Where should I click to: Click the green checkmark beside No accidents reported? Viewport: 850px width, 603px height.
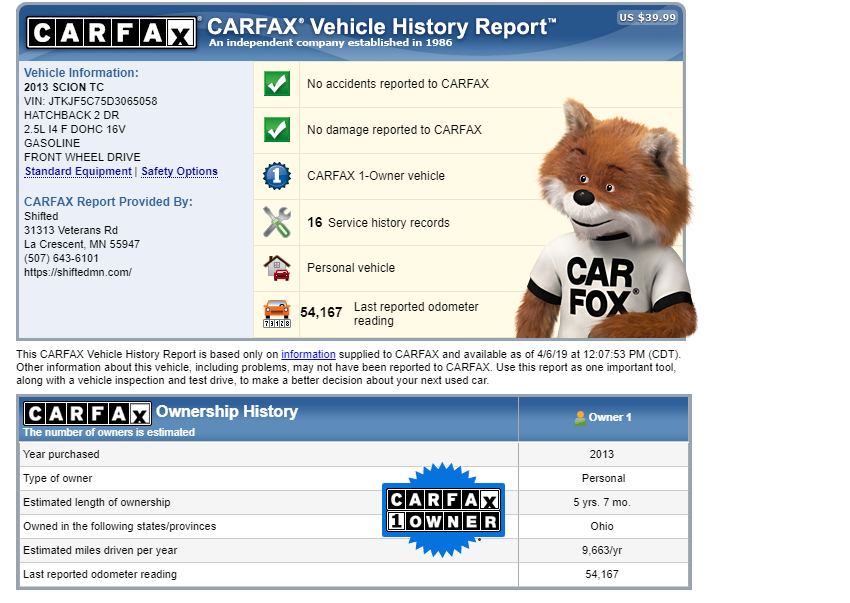point(277,84)
